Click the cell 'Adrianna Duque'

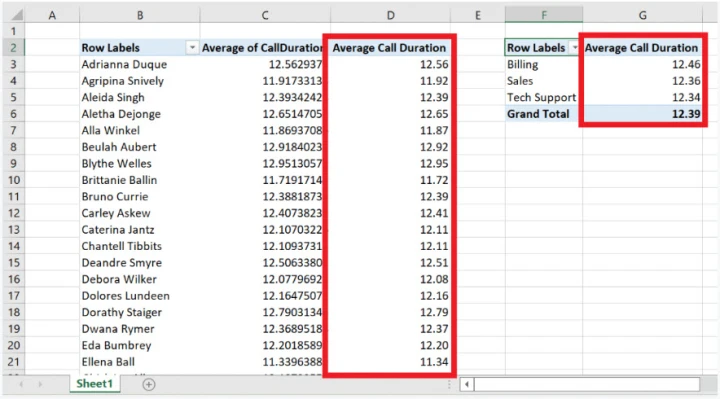[x=140, y=64]
